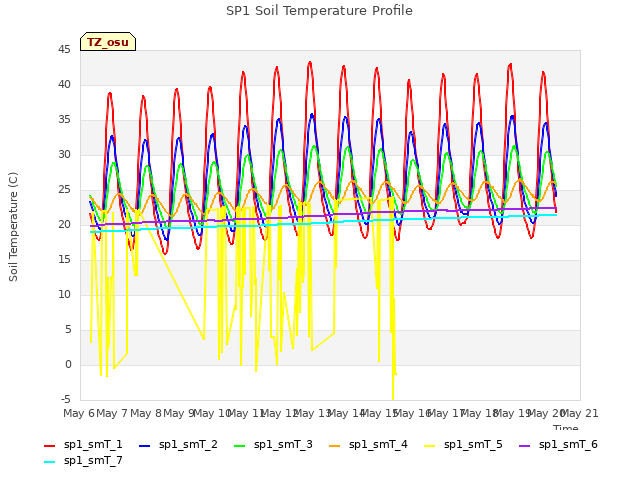
Task: Click the TZ_osu annotation label
Action: pyautogui.click(x=108, y=42)
